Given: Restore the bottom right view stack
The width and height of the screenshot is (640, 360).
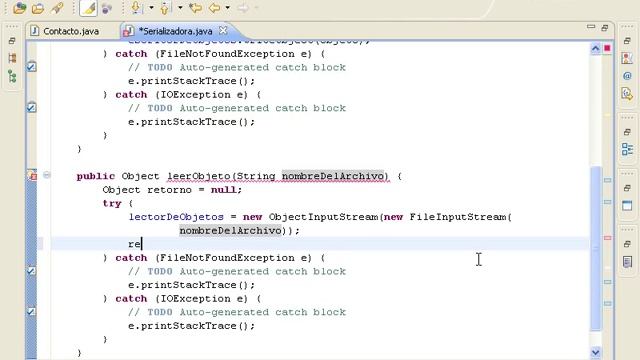Looking at the screenshot, I should click(x=627, y=244).
